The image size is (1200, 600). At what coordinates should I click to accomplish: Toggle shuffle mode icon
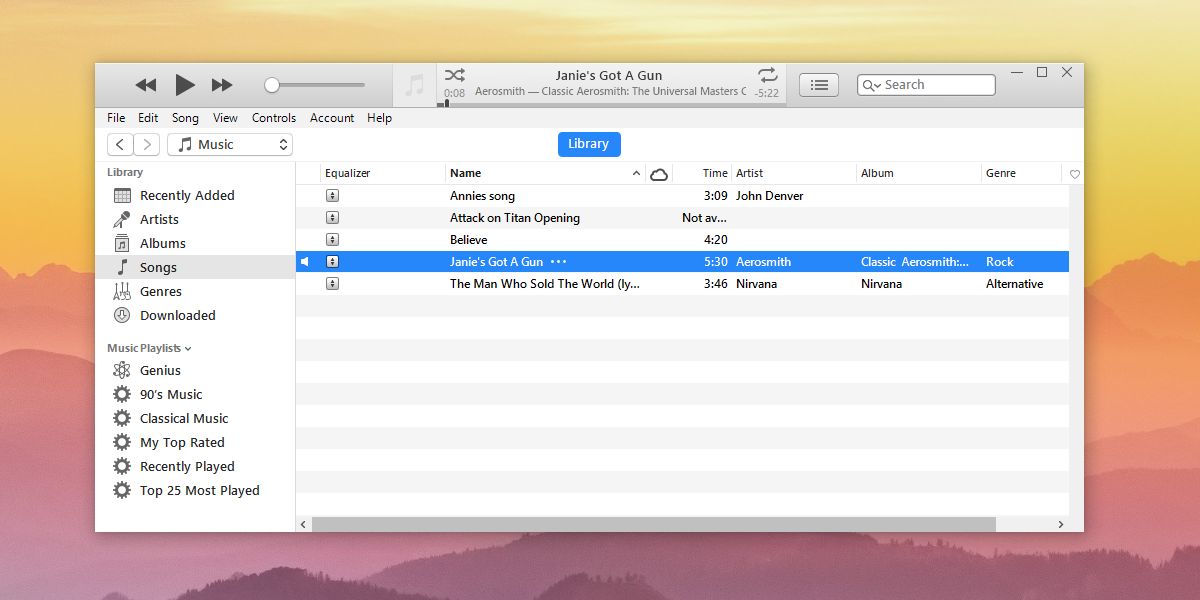coord(455,75)
